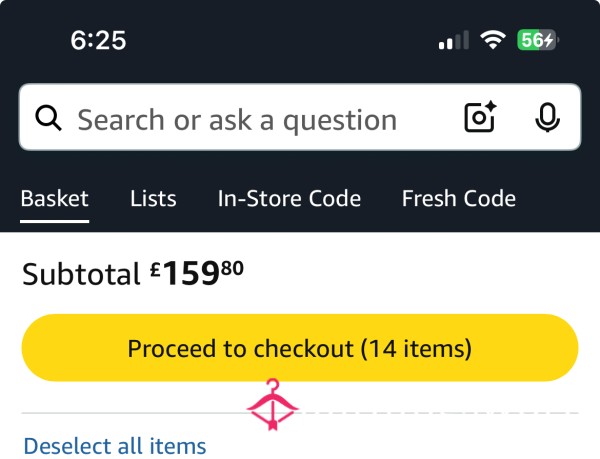Proceed to checkout with 14 items
Viewport: 600px width, 459px height.
(300, 348)
